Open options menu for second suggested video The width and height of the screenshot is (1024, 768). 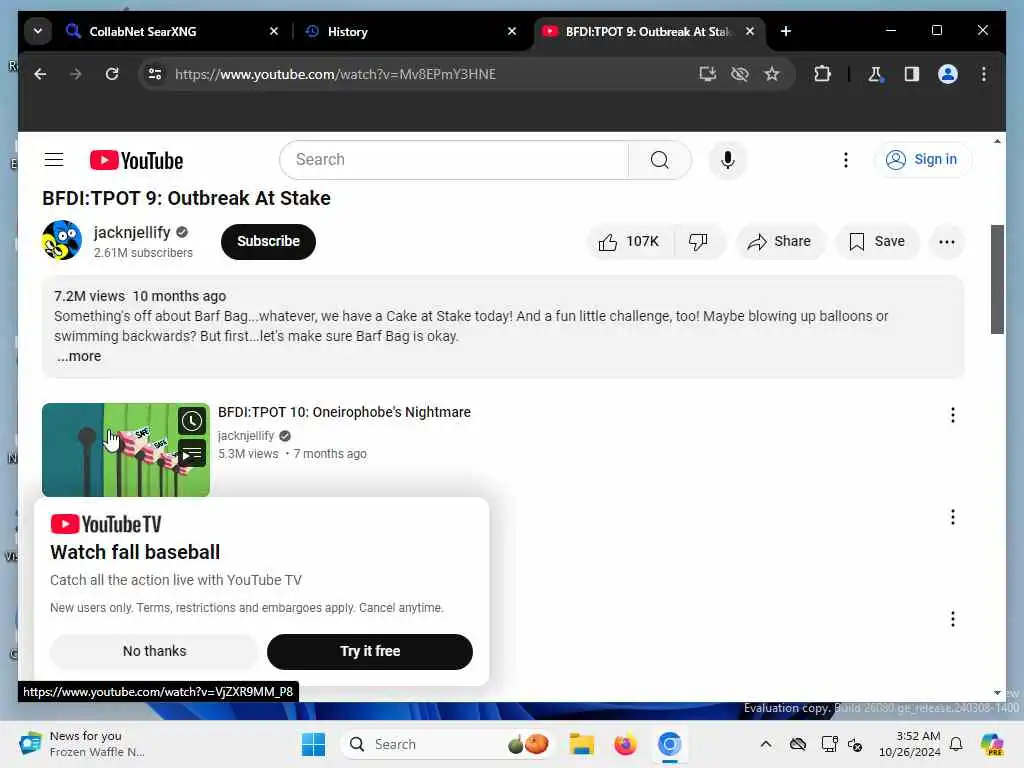953,517
